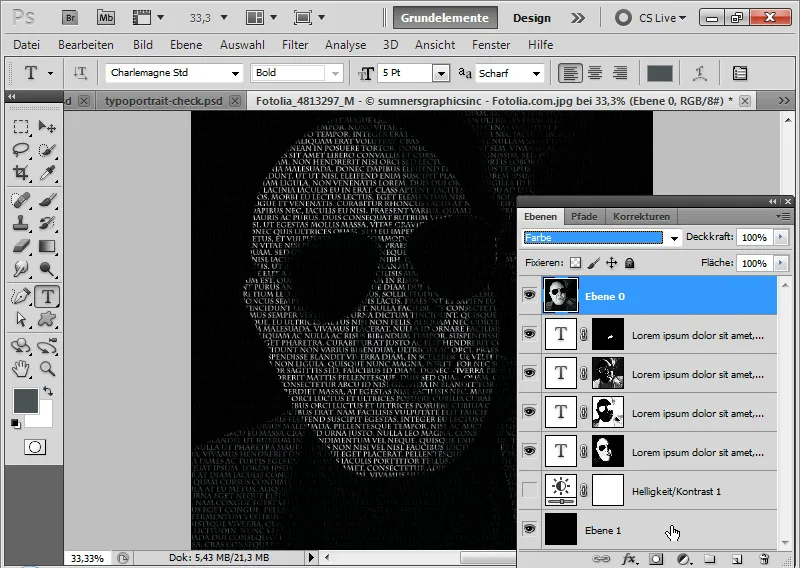
Task: Toggle lock transparent pixels
Action: click(576, 263)
